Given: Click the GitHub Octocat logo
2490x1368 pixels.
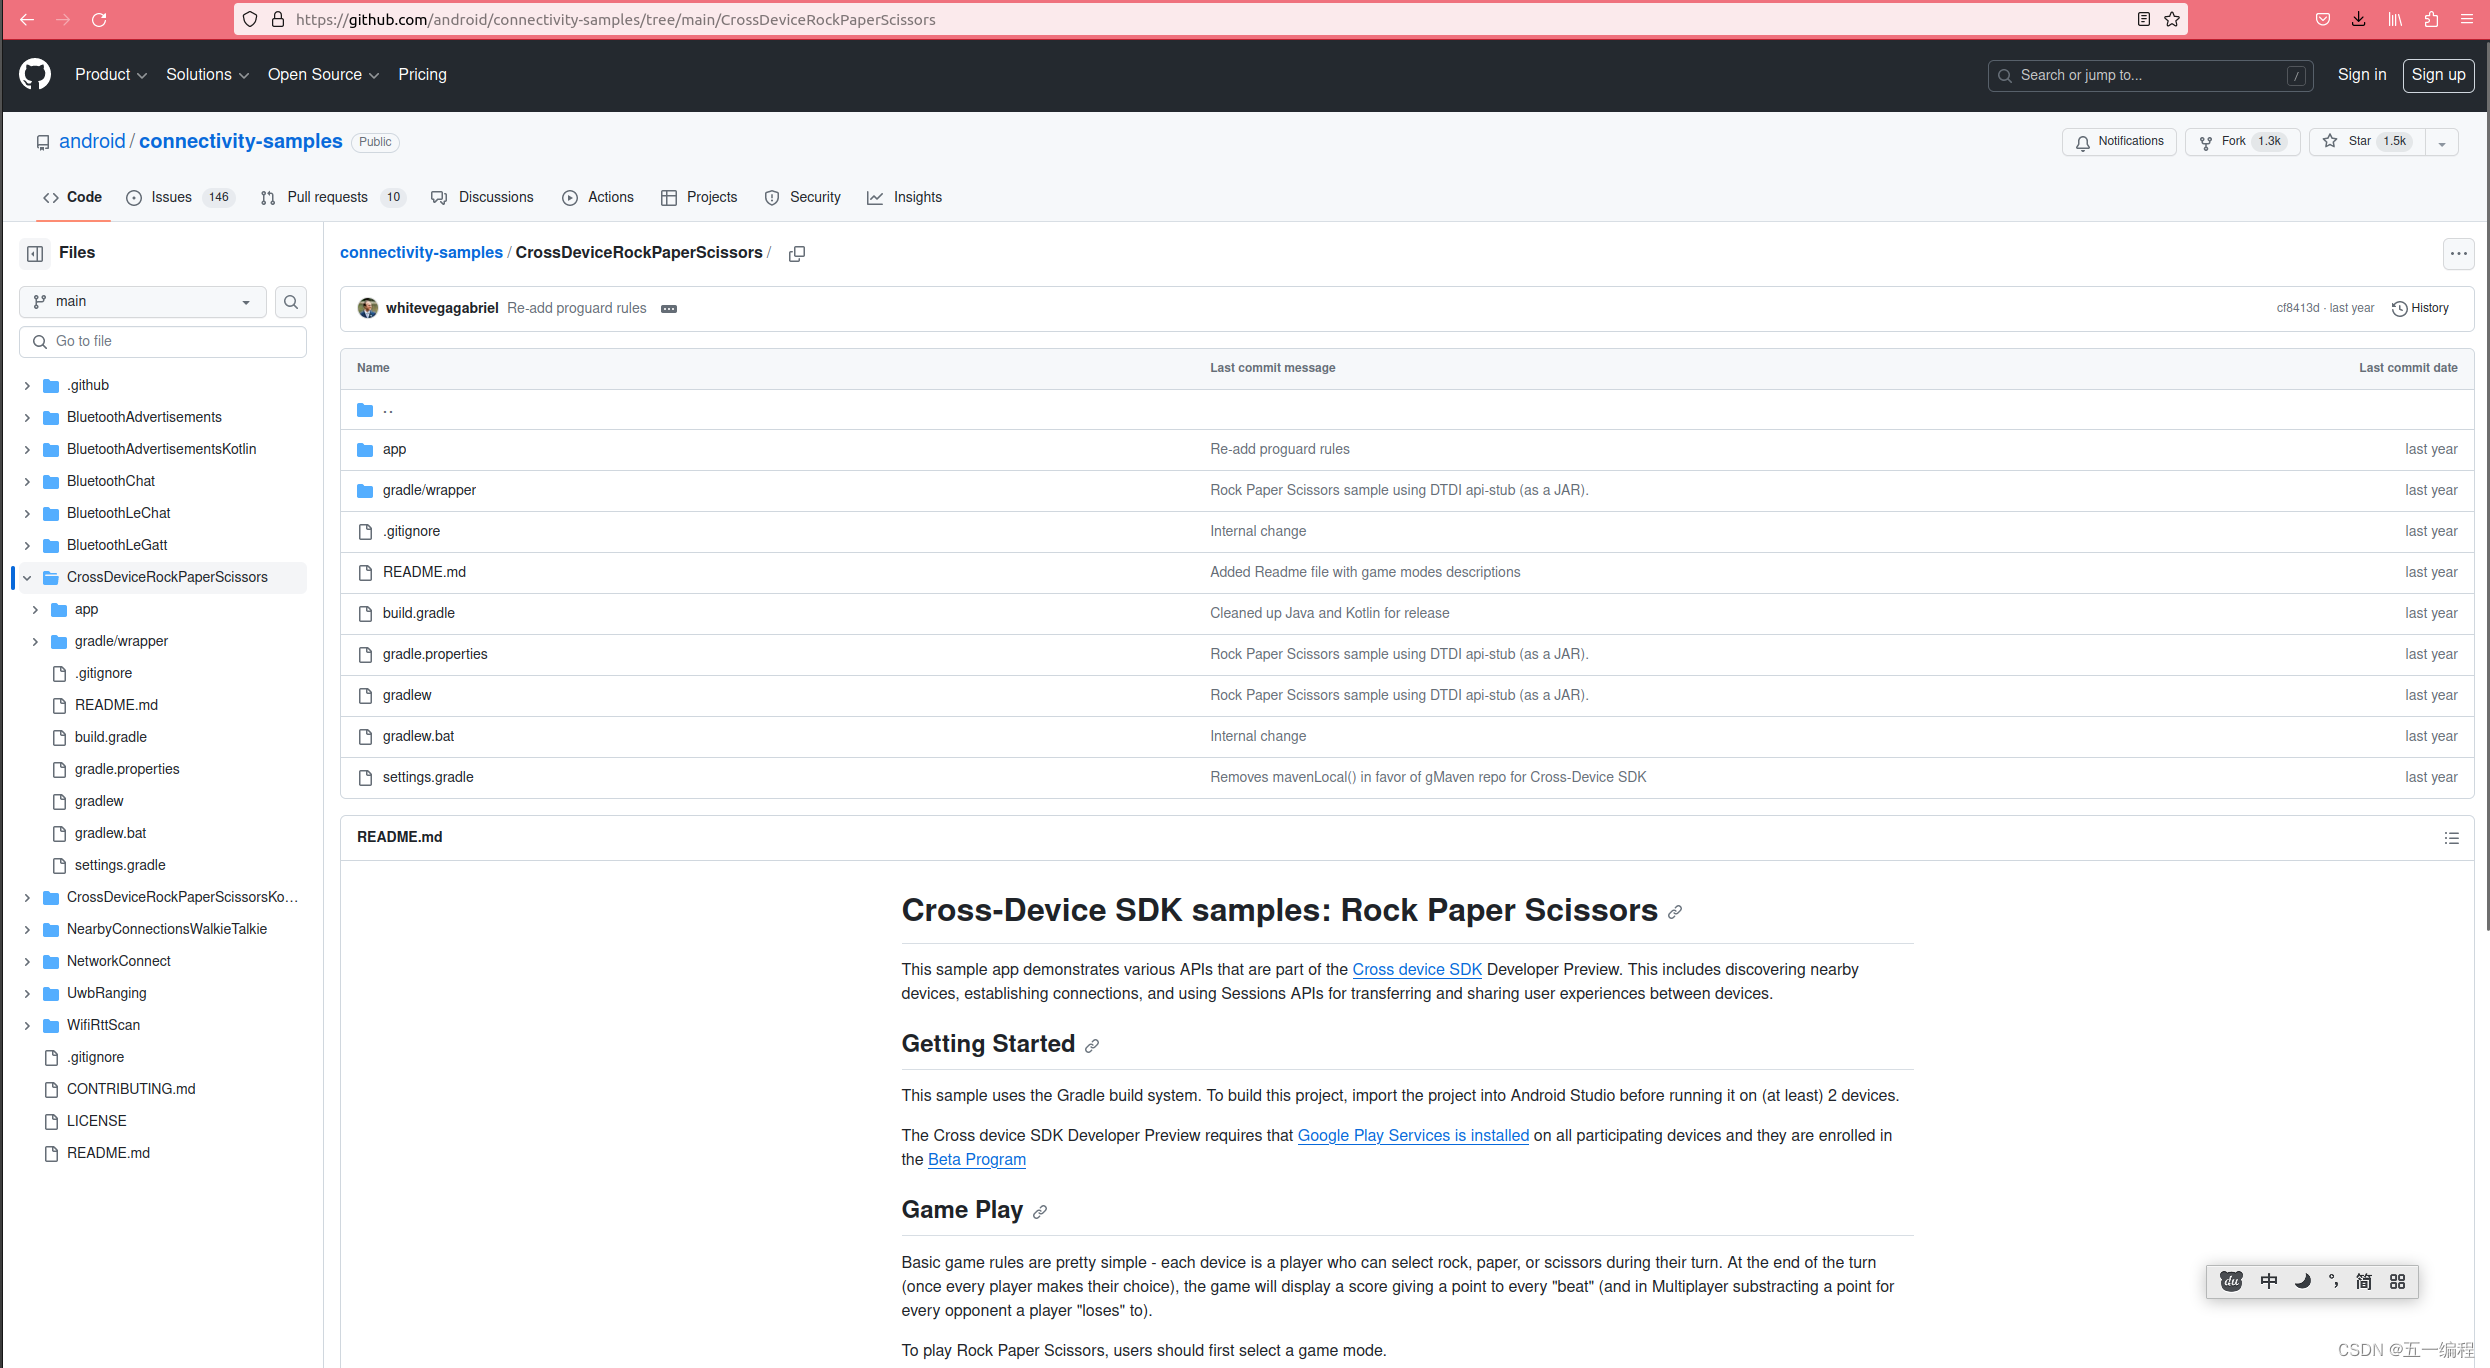Looking at the screenshot, I should [x=35, y=74].
